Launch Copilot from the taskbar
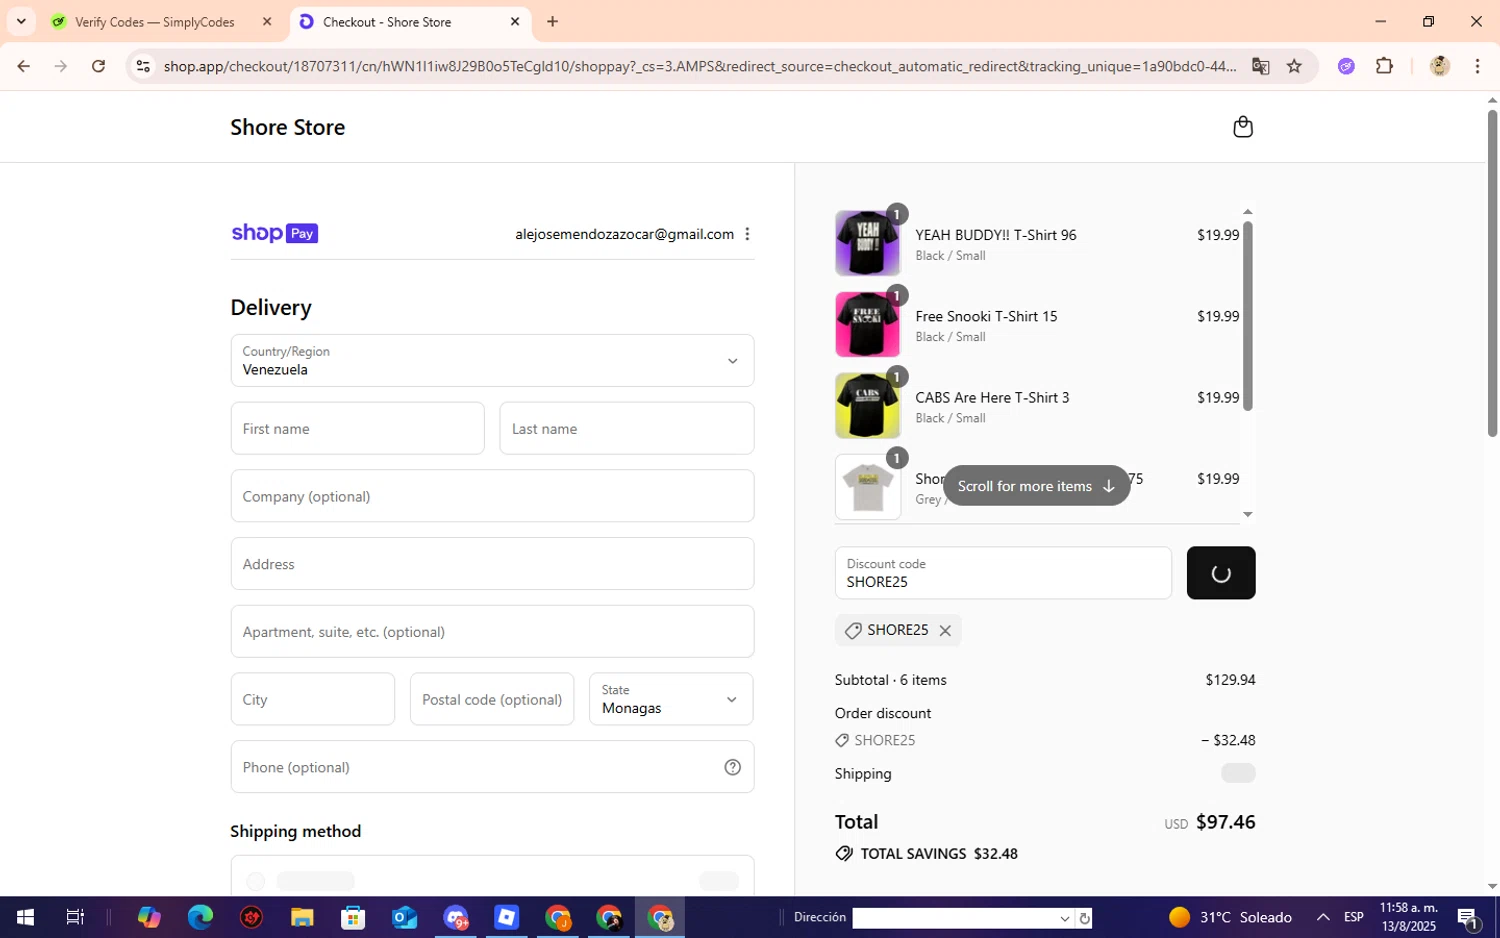 (x=149, y=917)
